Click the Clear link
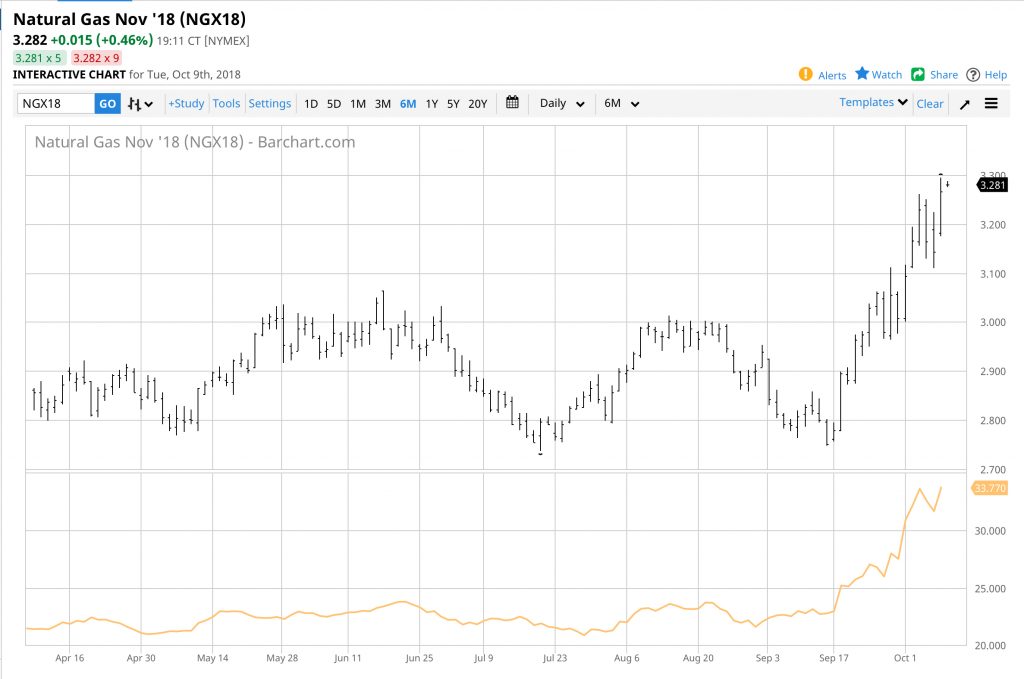1024x679 pixels. pyautogui.click(x=930, y=104)
